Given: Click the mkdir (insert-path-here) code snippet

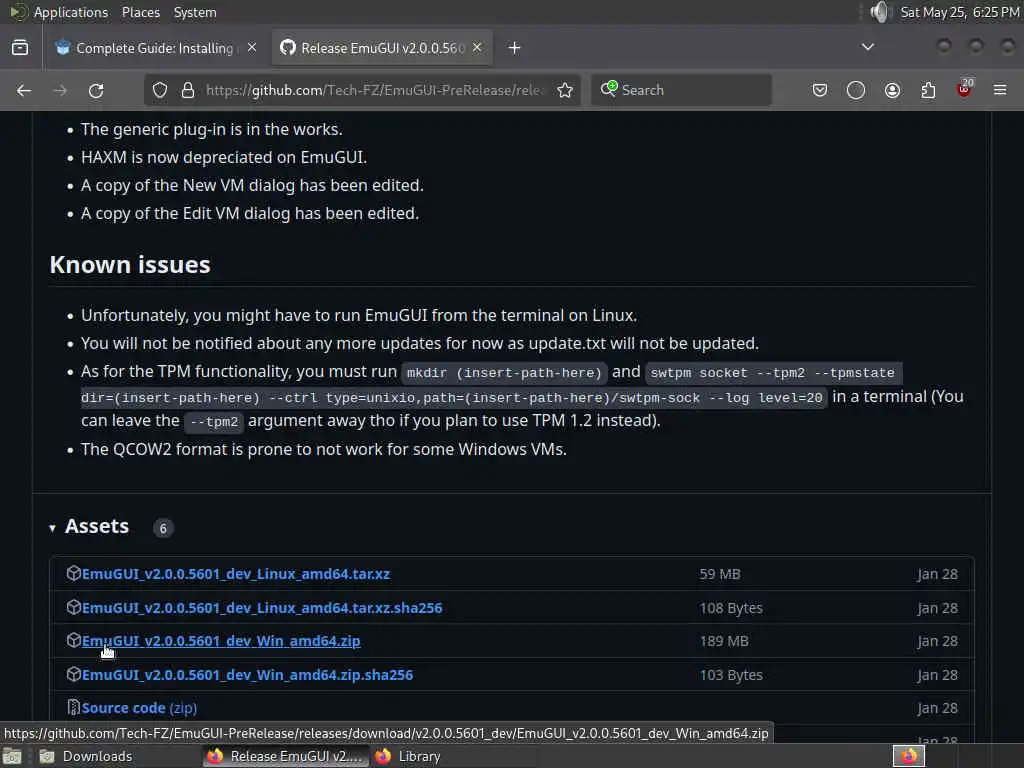Looking at the screenshot, I should coord(504,373).
